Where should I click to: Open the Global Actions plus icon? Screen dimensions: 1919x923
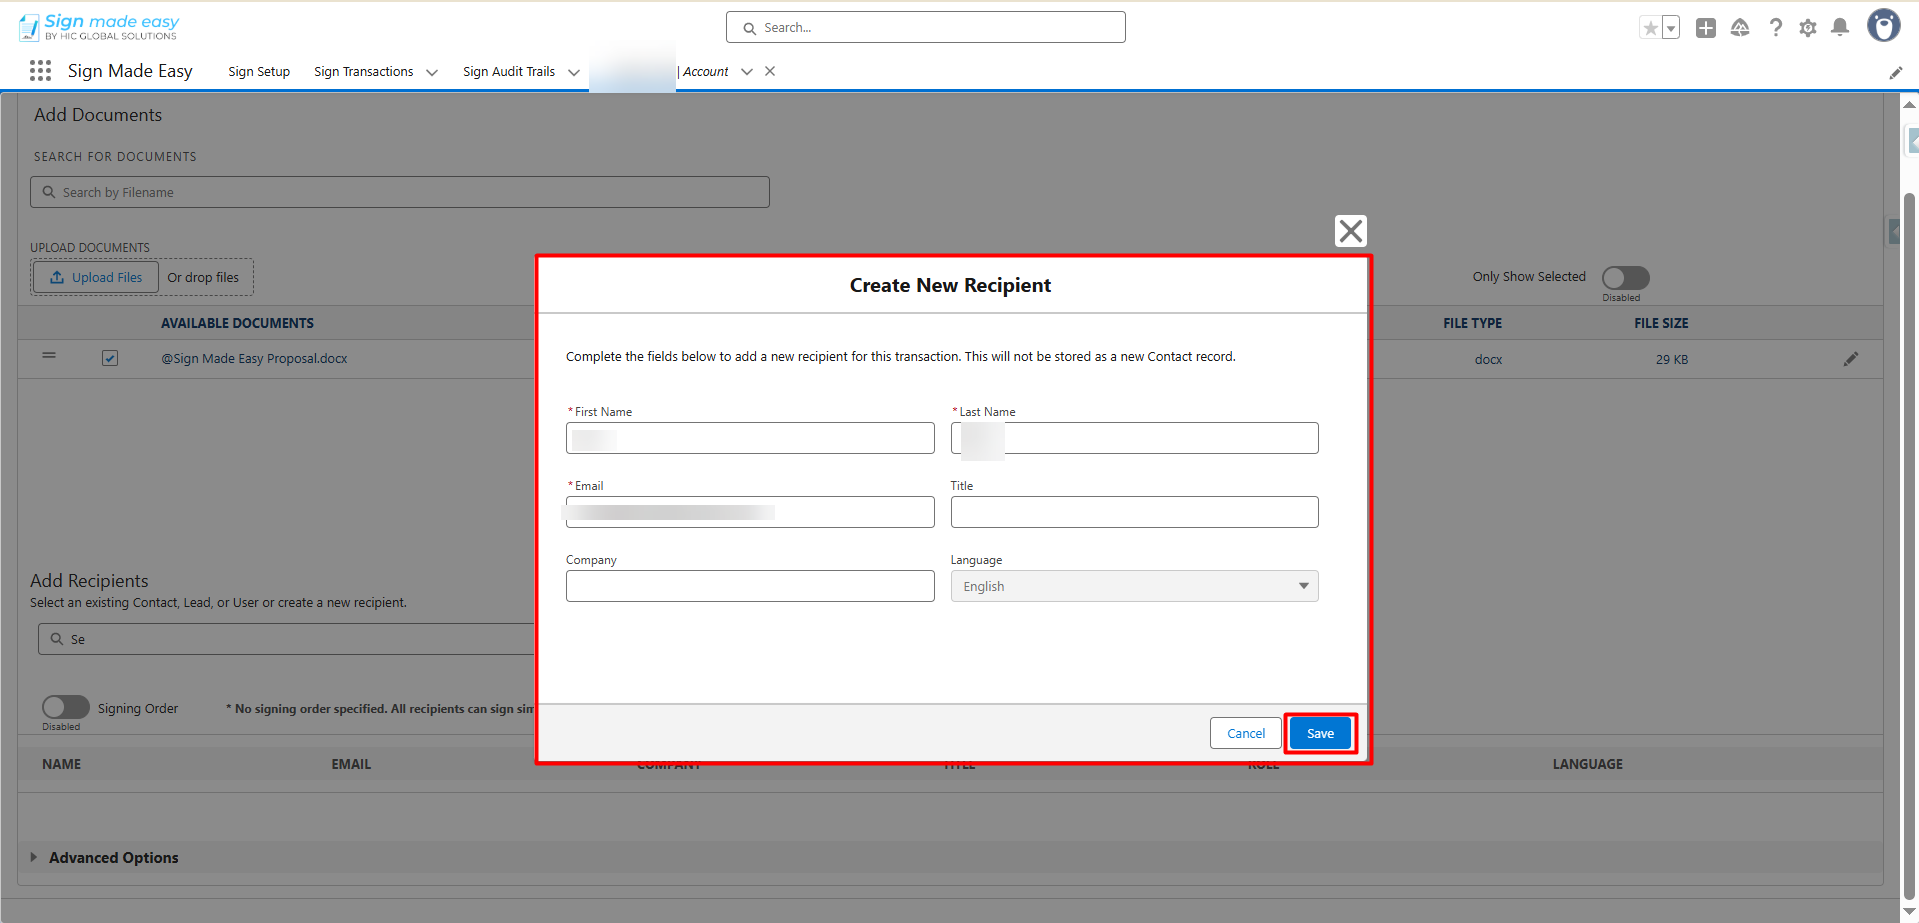coord(1706,28)
